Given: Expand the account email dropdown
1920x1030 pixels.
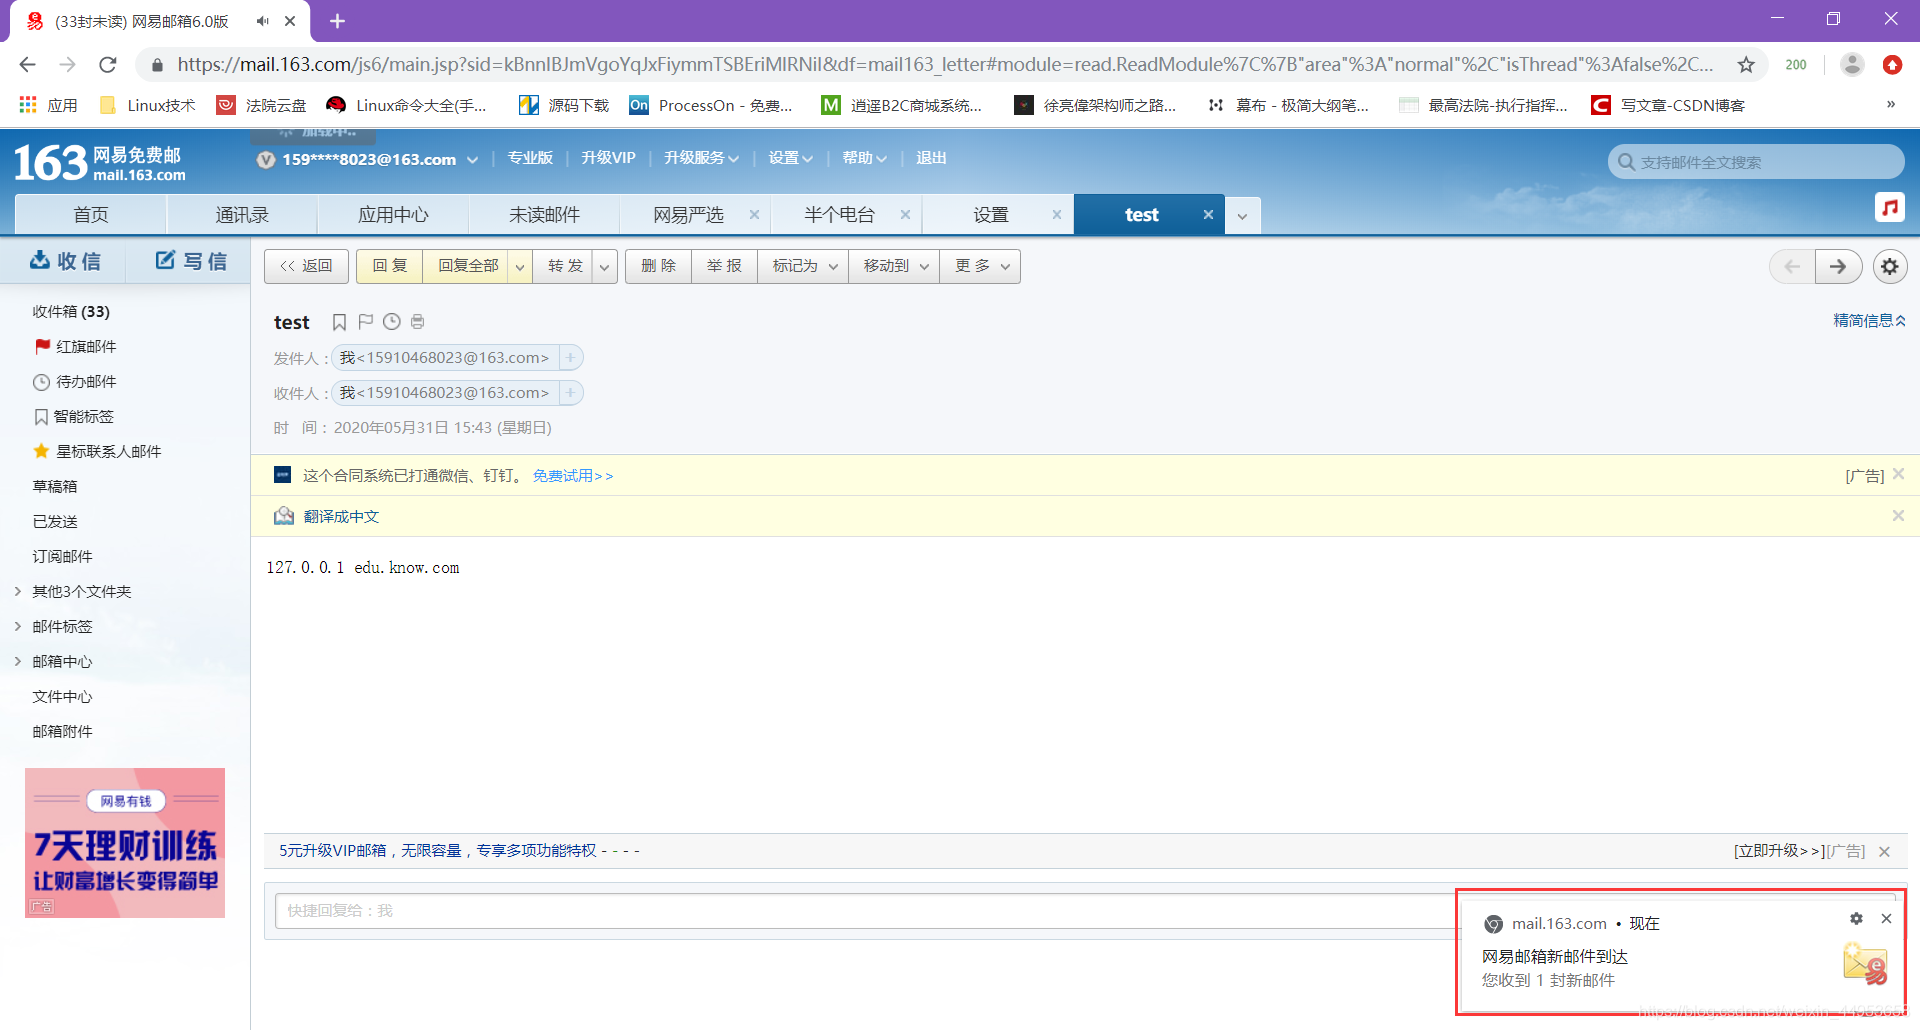Looking at the screenshot, I should [x=473, y=160].
